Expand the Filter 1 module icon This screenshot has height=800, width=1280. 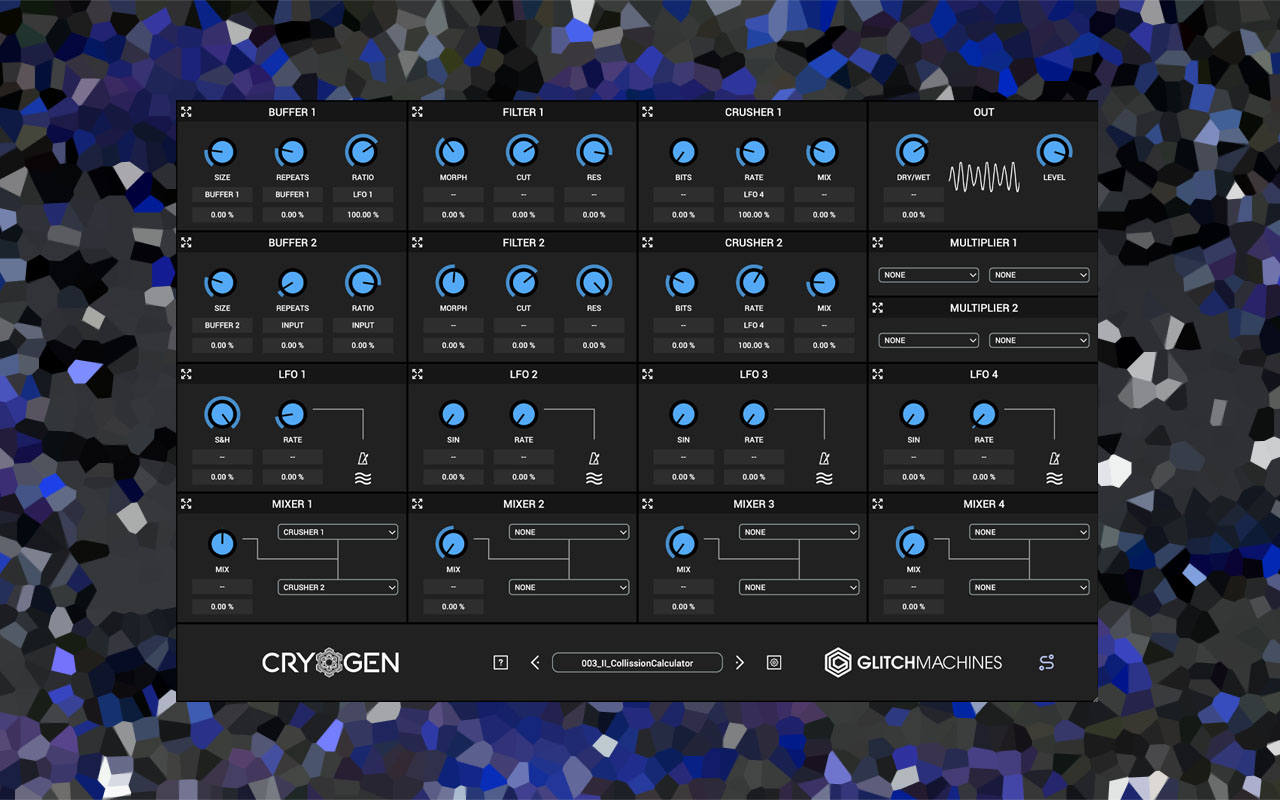[418, 112]
